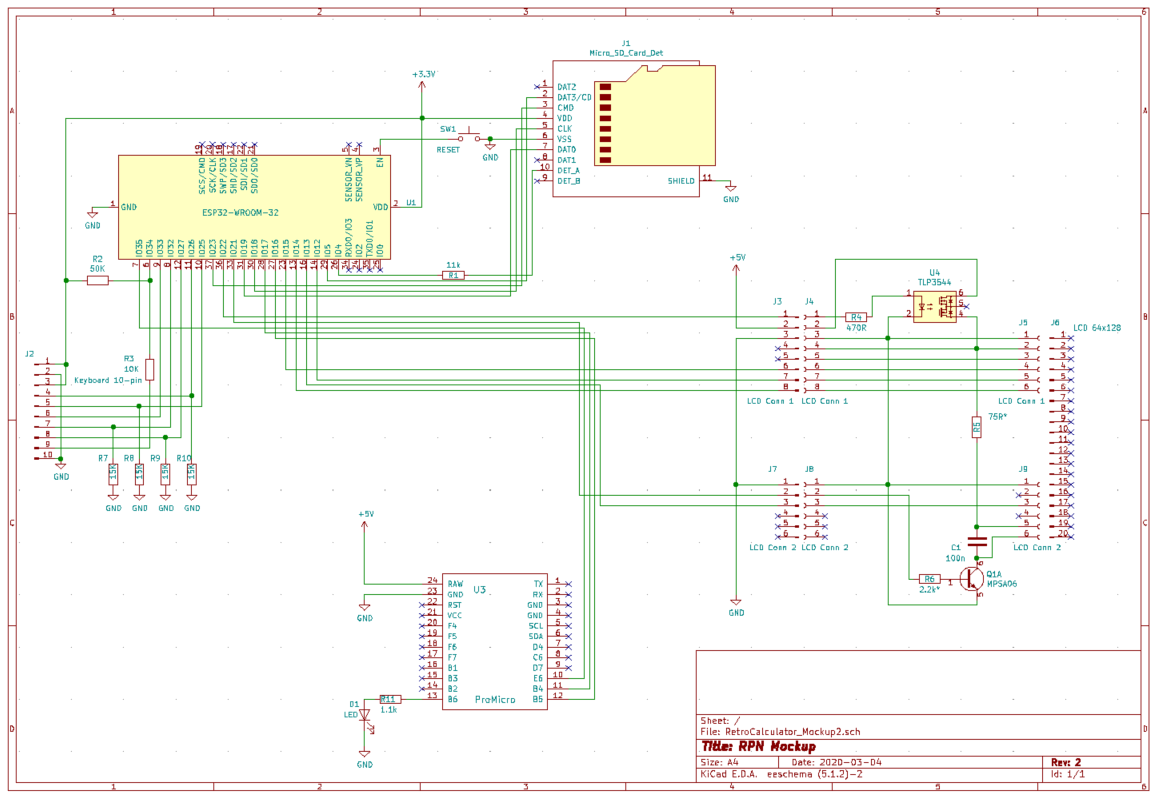Select the micro SD card graphic in J1
Image resolution: width=1157 pixels, height=800 pixels.
coord(656,115)
